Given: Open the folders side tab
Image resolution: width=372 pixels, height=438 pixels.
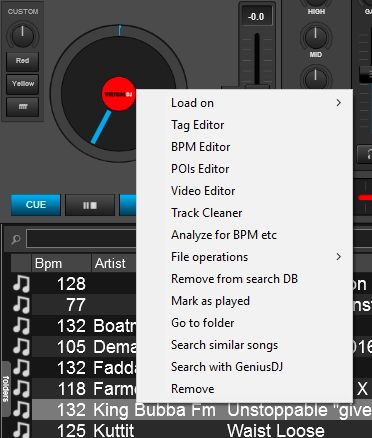Looking at the screenshot, I should 5,389.
